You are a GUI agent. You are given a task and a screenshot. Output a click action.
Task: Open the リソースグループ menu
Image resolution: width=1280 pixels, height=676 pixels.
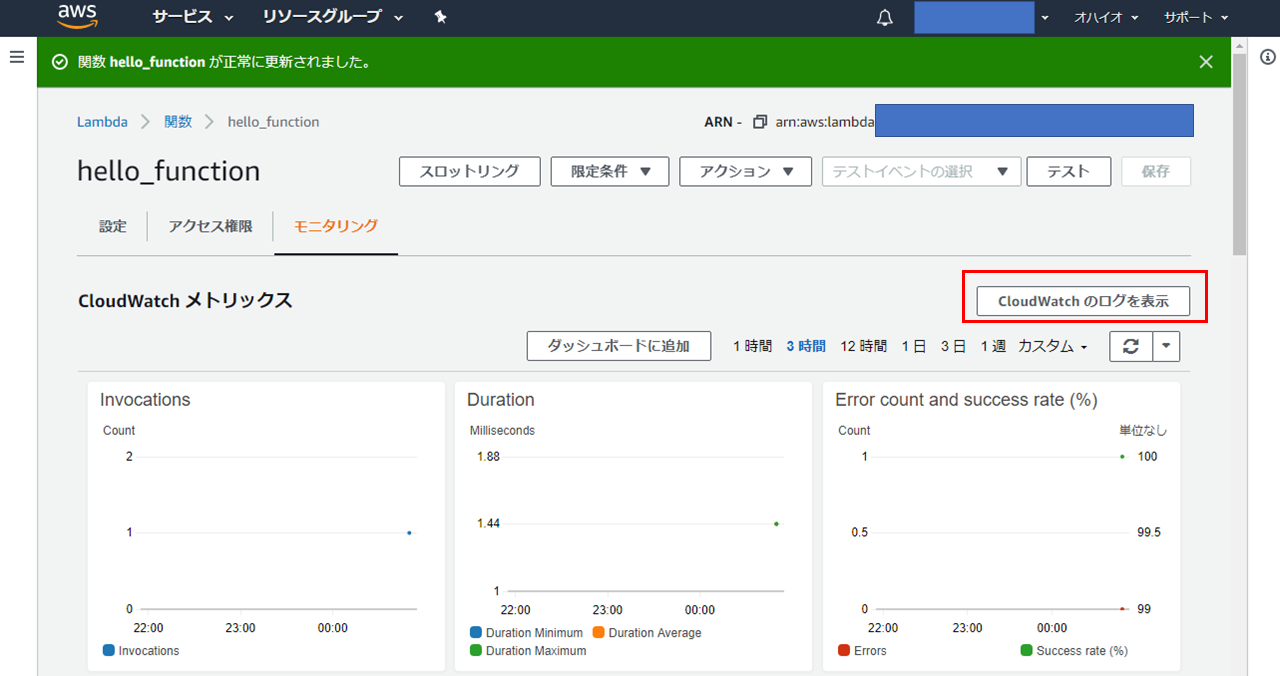pyautogui.click(x=333, y=17)
